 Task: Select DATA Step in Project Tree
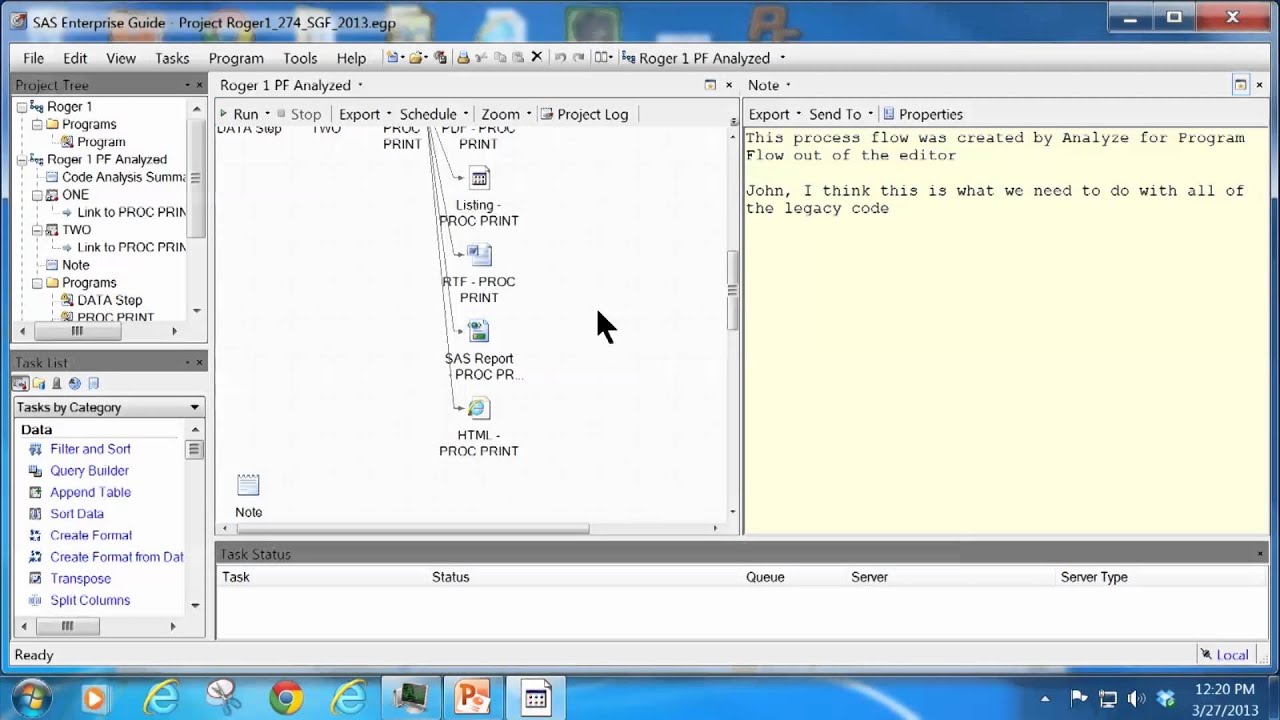(109, 300)
